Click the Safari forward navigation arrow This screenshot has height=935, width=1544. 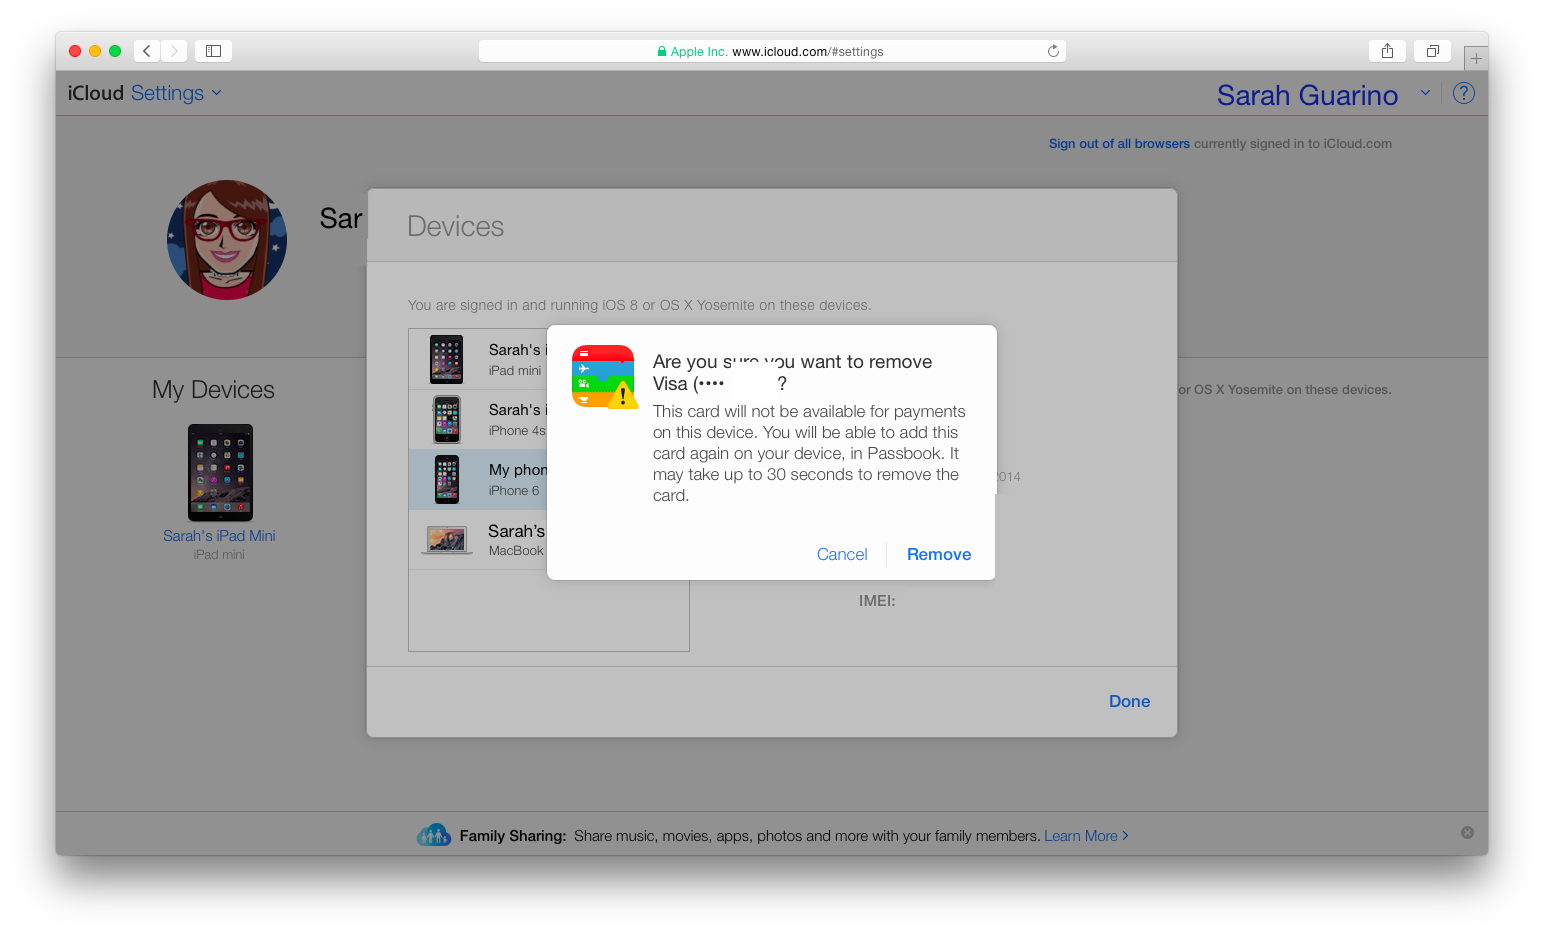coord(174,51)
